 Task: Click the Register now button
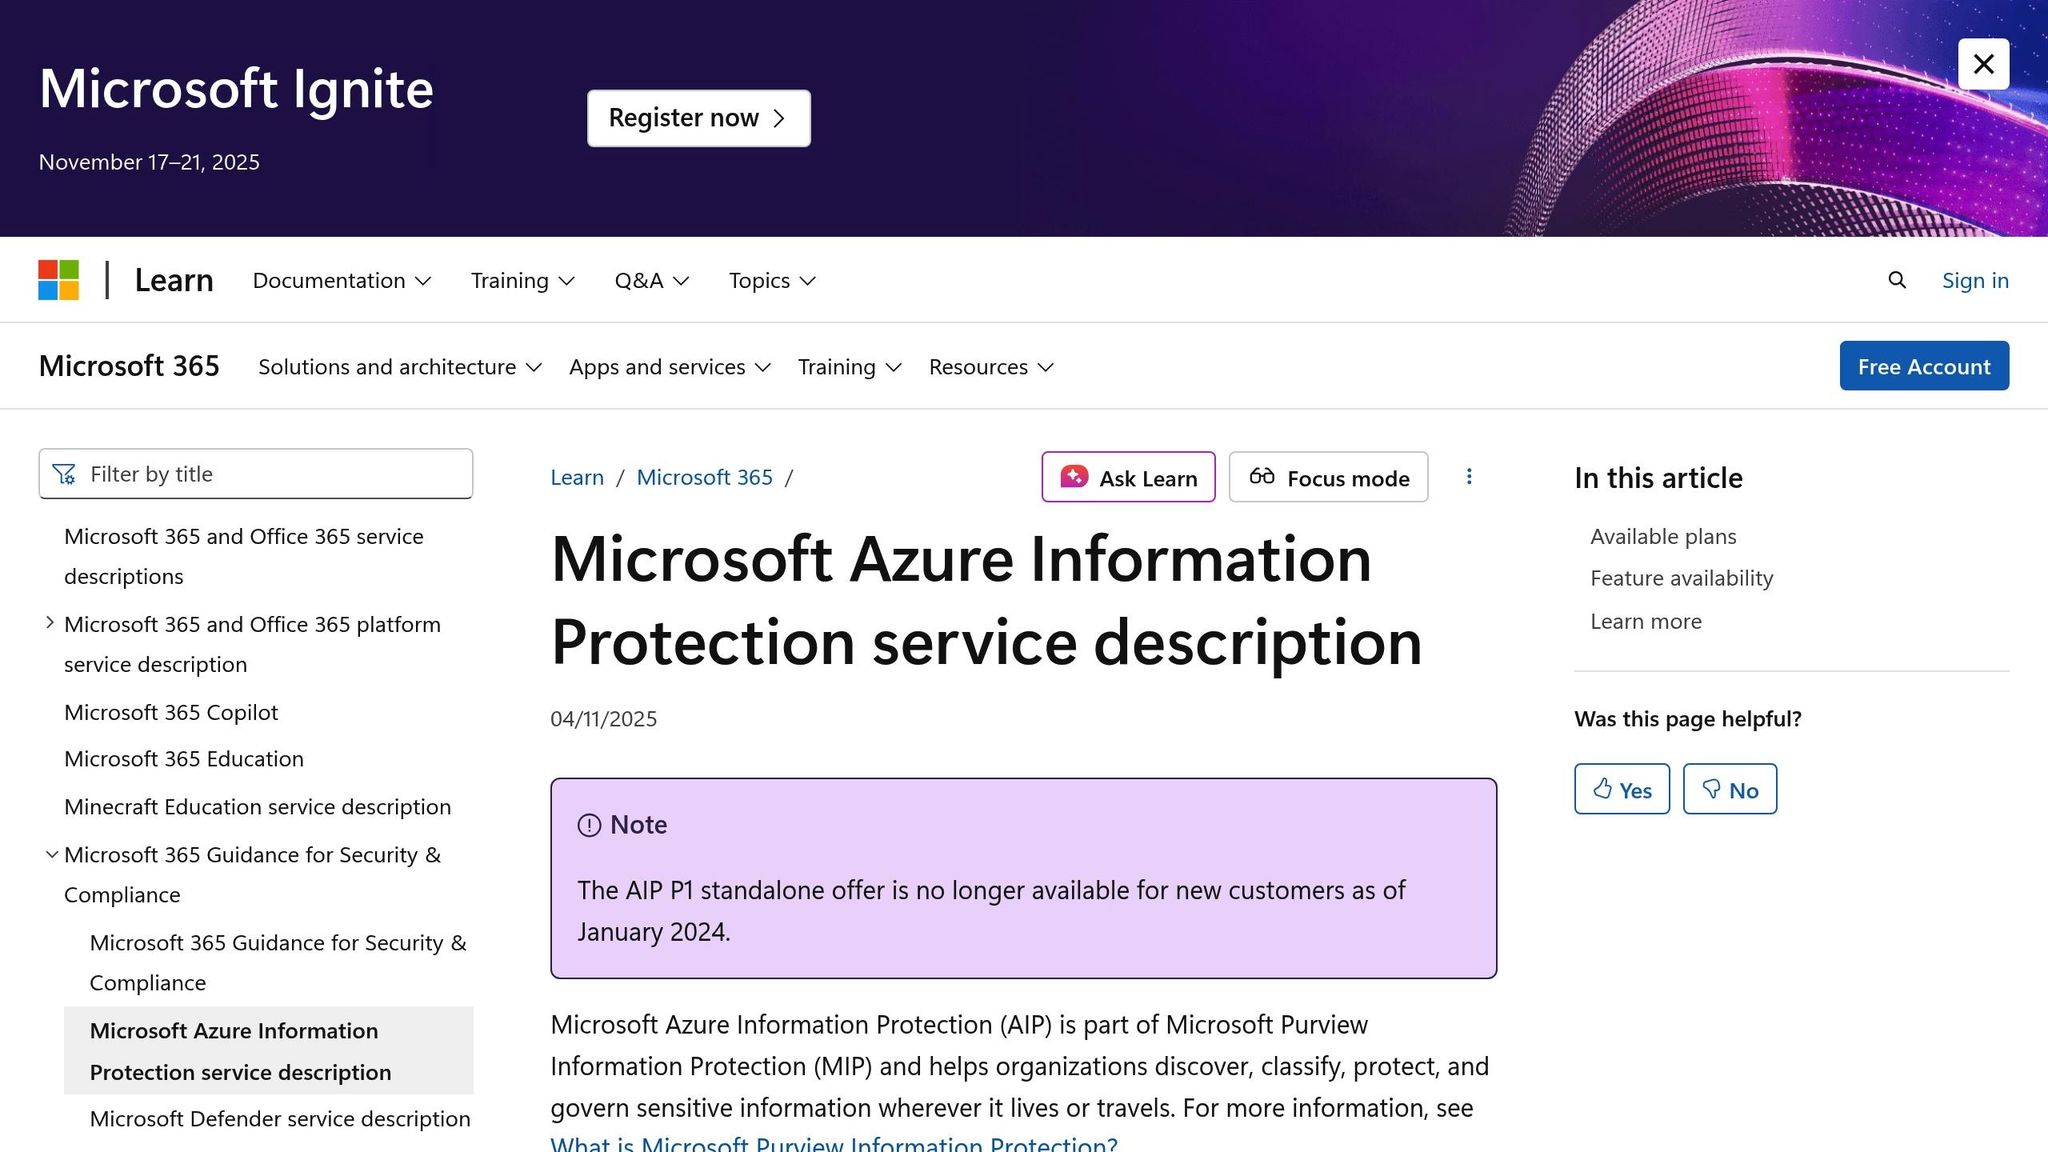[698, 118]
